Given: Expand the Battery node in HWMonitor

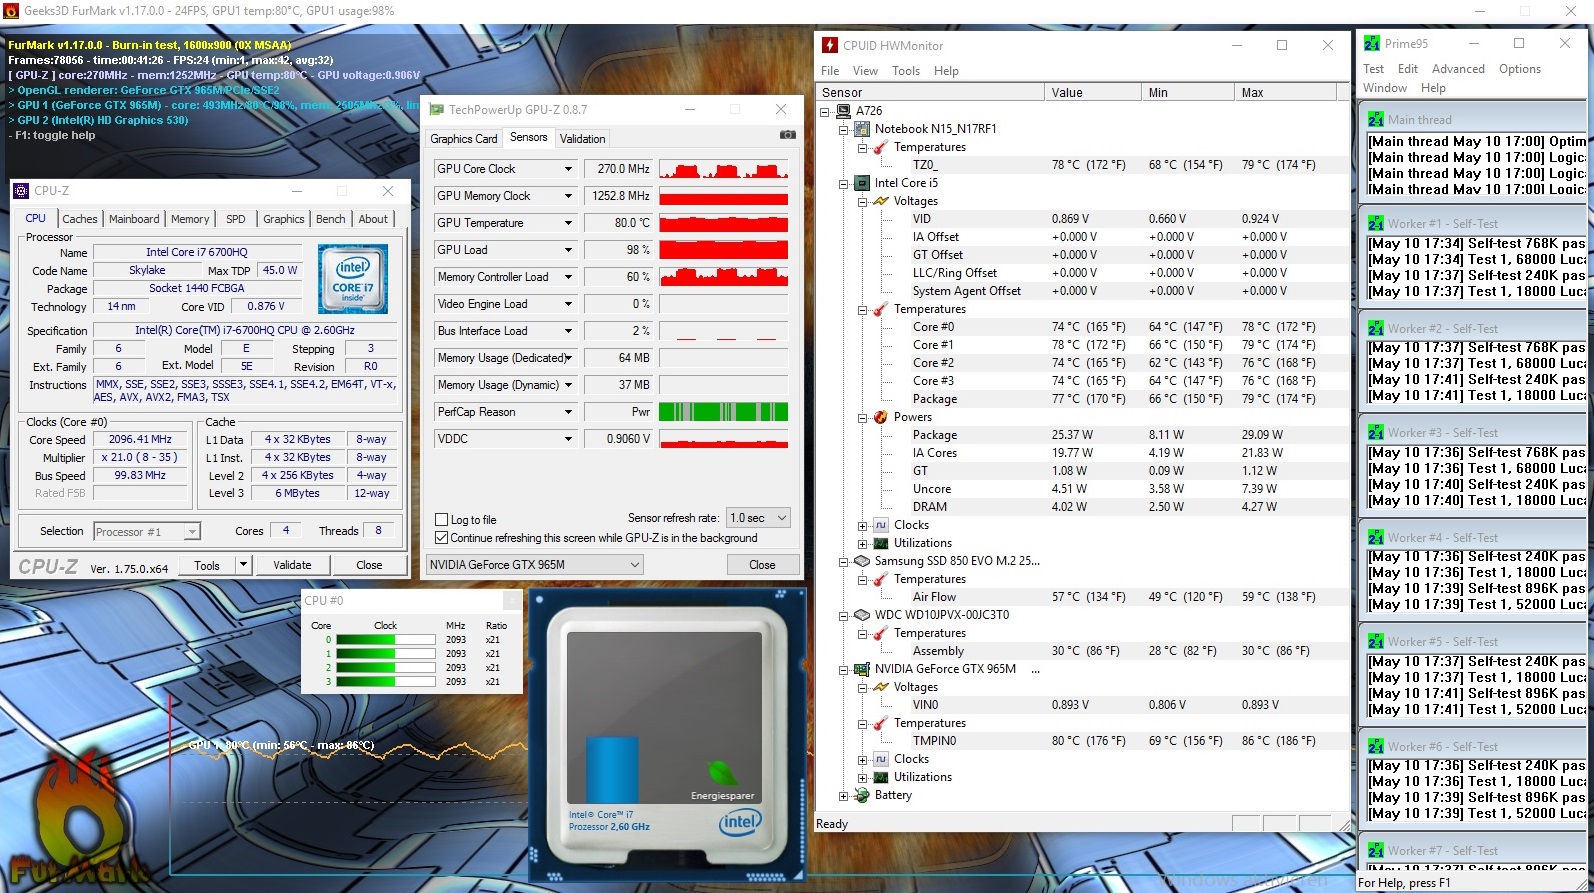Looking at the screenshot, I should pos(843,796).
